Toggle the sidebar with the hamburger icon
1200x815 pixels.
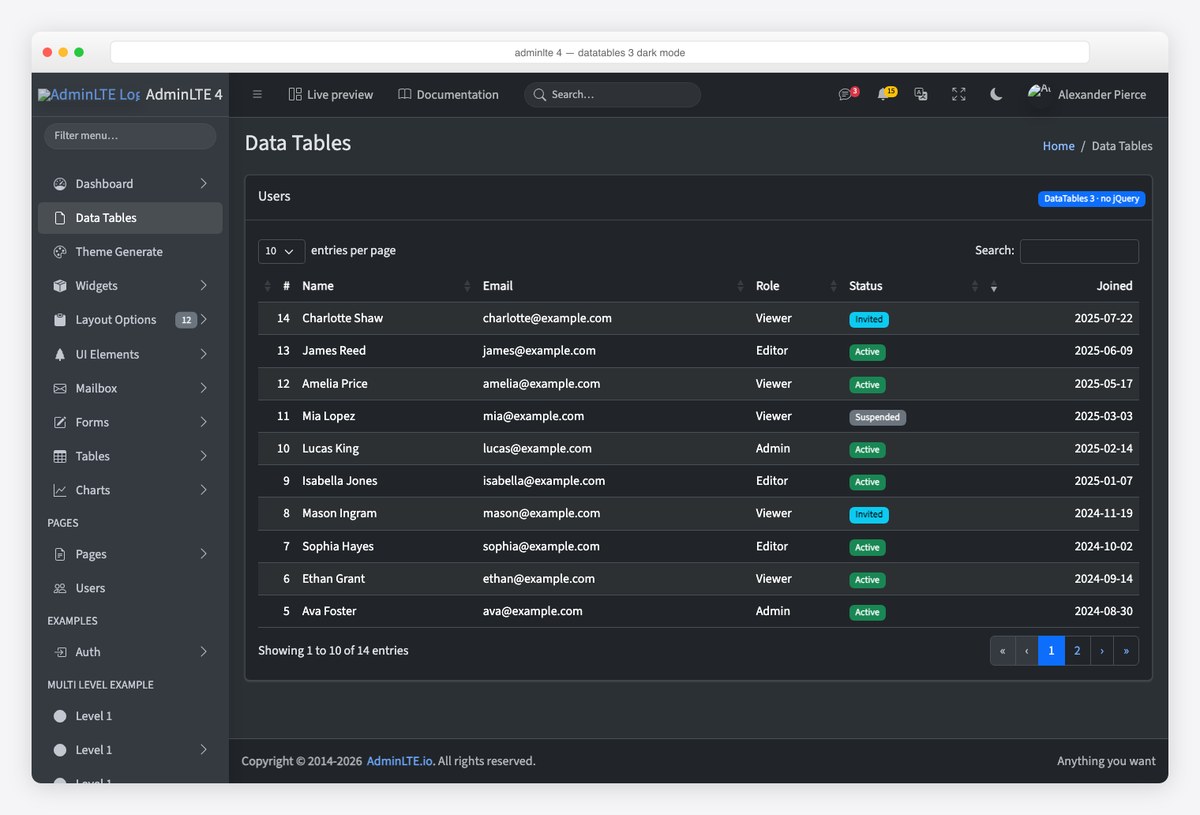[x=257, y=94]
